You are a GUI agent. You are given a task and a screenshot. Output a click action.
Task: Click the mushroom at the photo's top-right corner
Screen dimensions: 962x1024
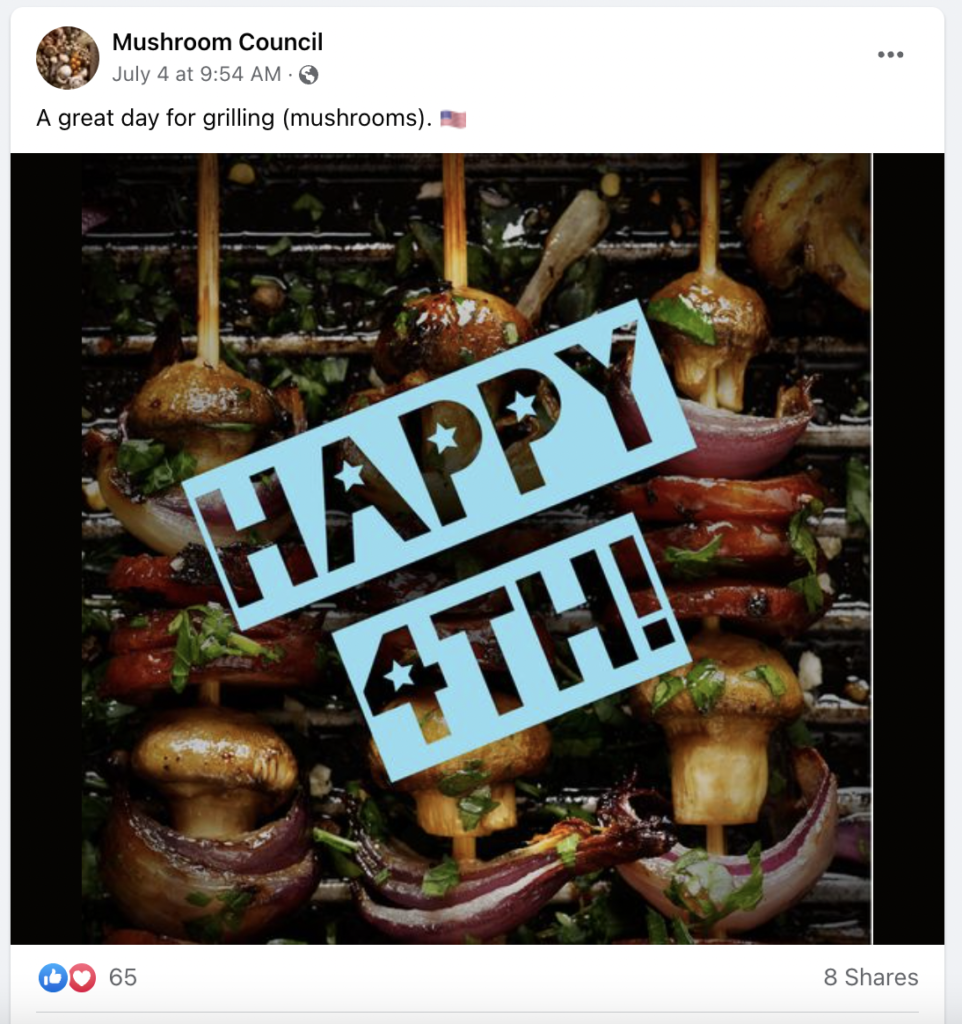[808, 220]
